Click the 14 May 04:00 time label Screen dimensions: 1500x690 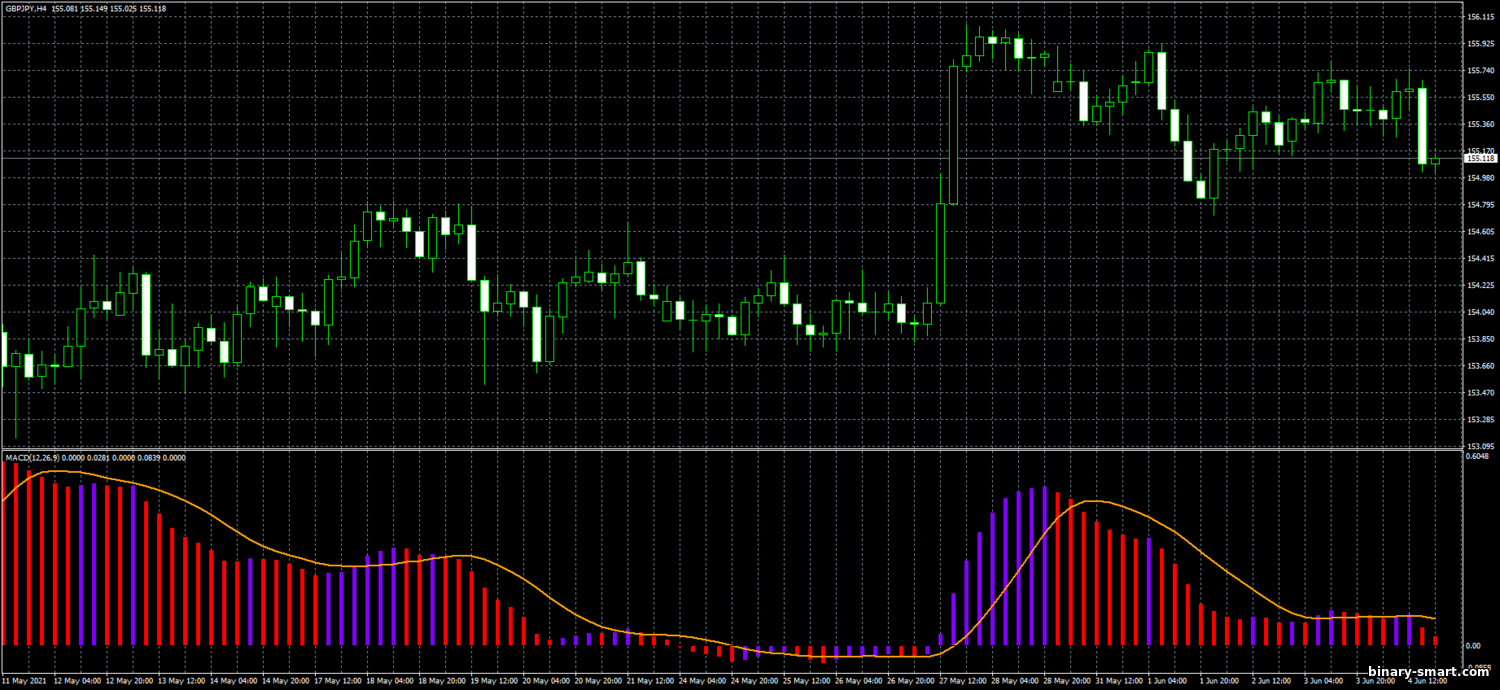232,681
